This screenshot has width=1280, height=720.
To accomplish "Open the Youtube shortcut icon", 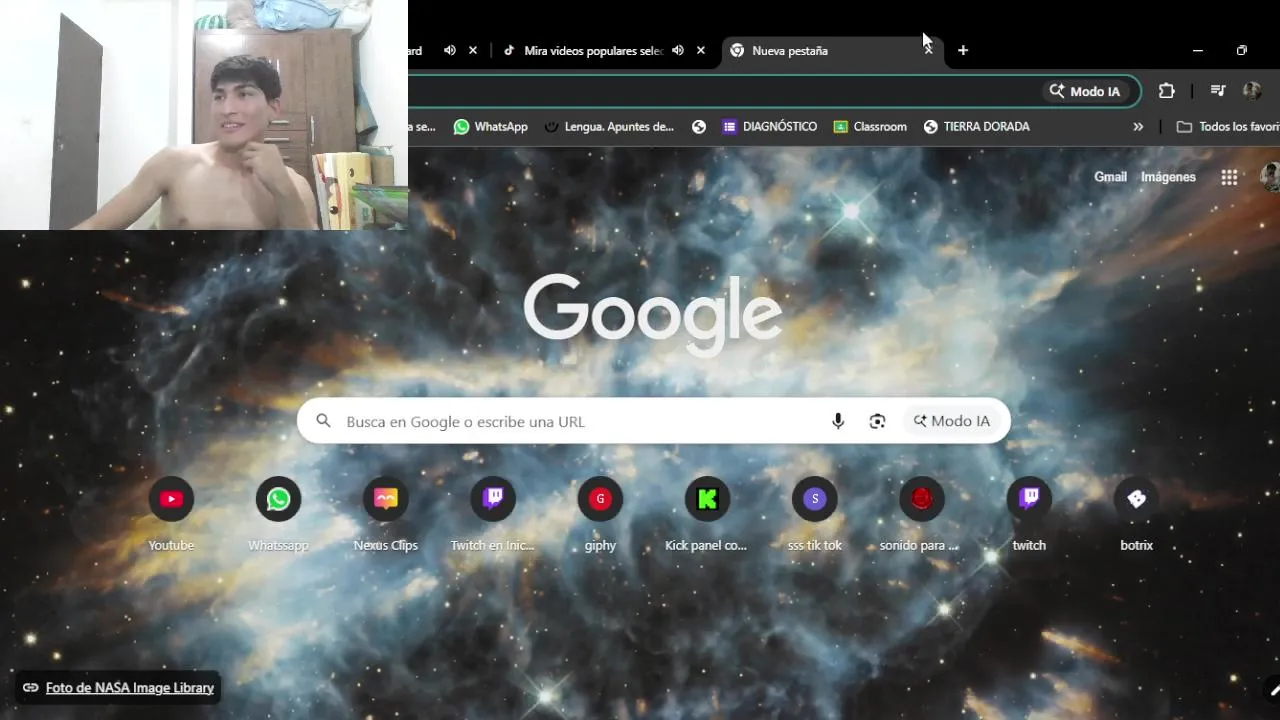I will click(x=171, y=499).
